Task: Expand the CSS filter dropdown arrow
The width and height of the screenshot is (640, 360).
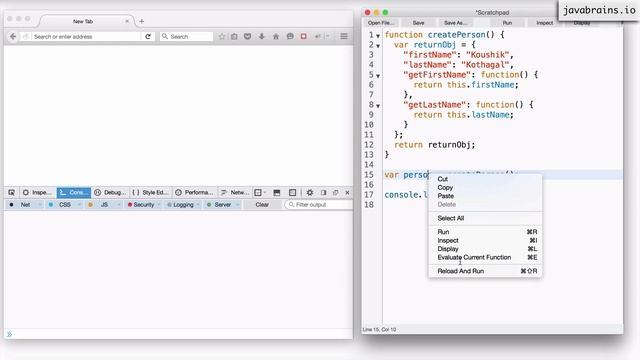Action: point(79,204)
